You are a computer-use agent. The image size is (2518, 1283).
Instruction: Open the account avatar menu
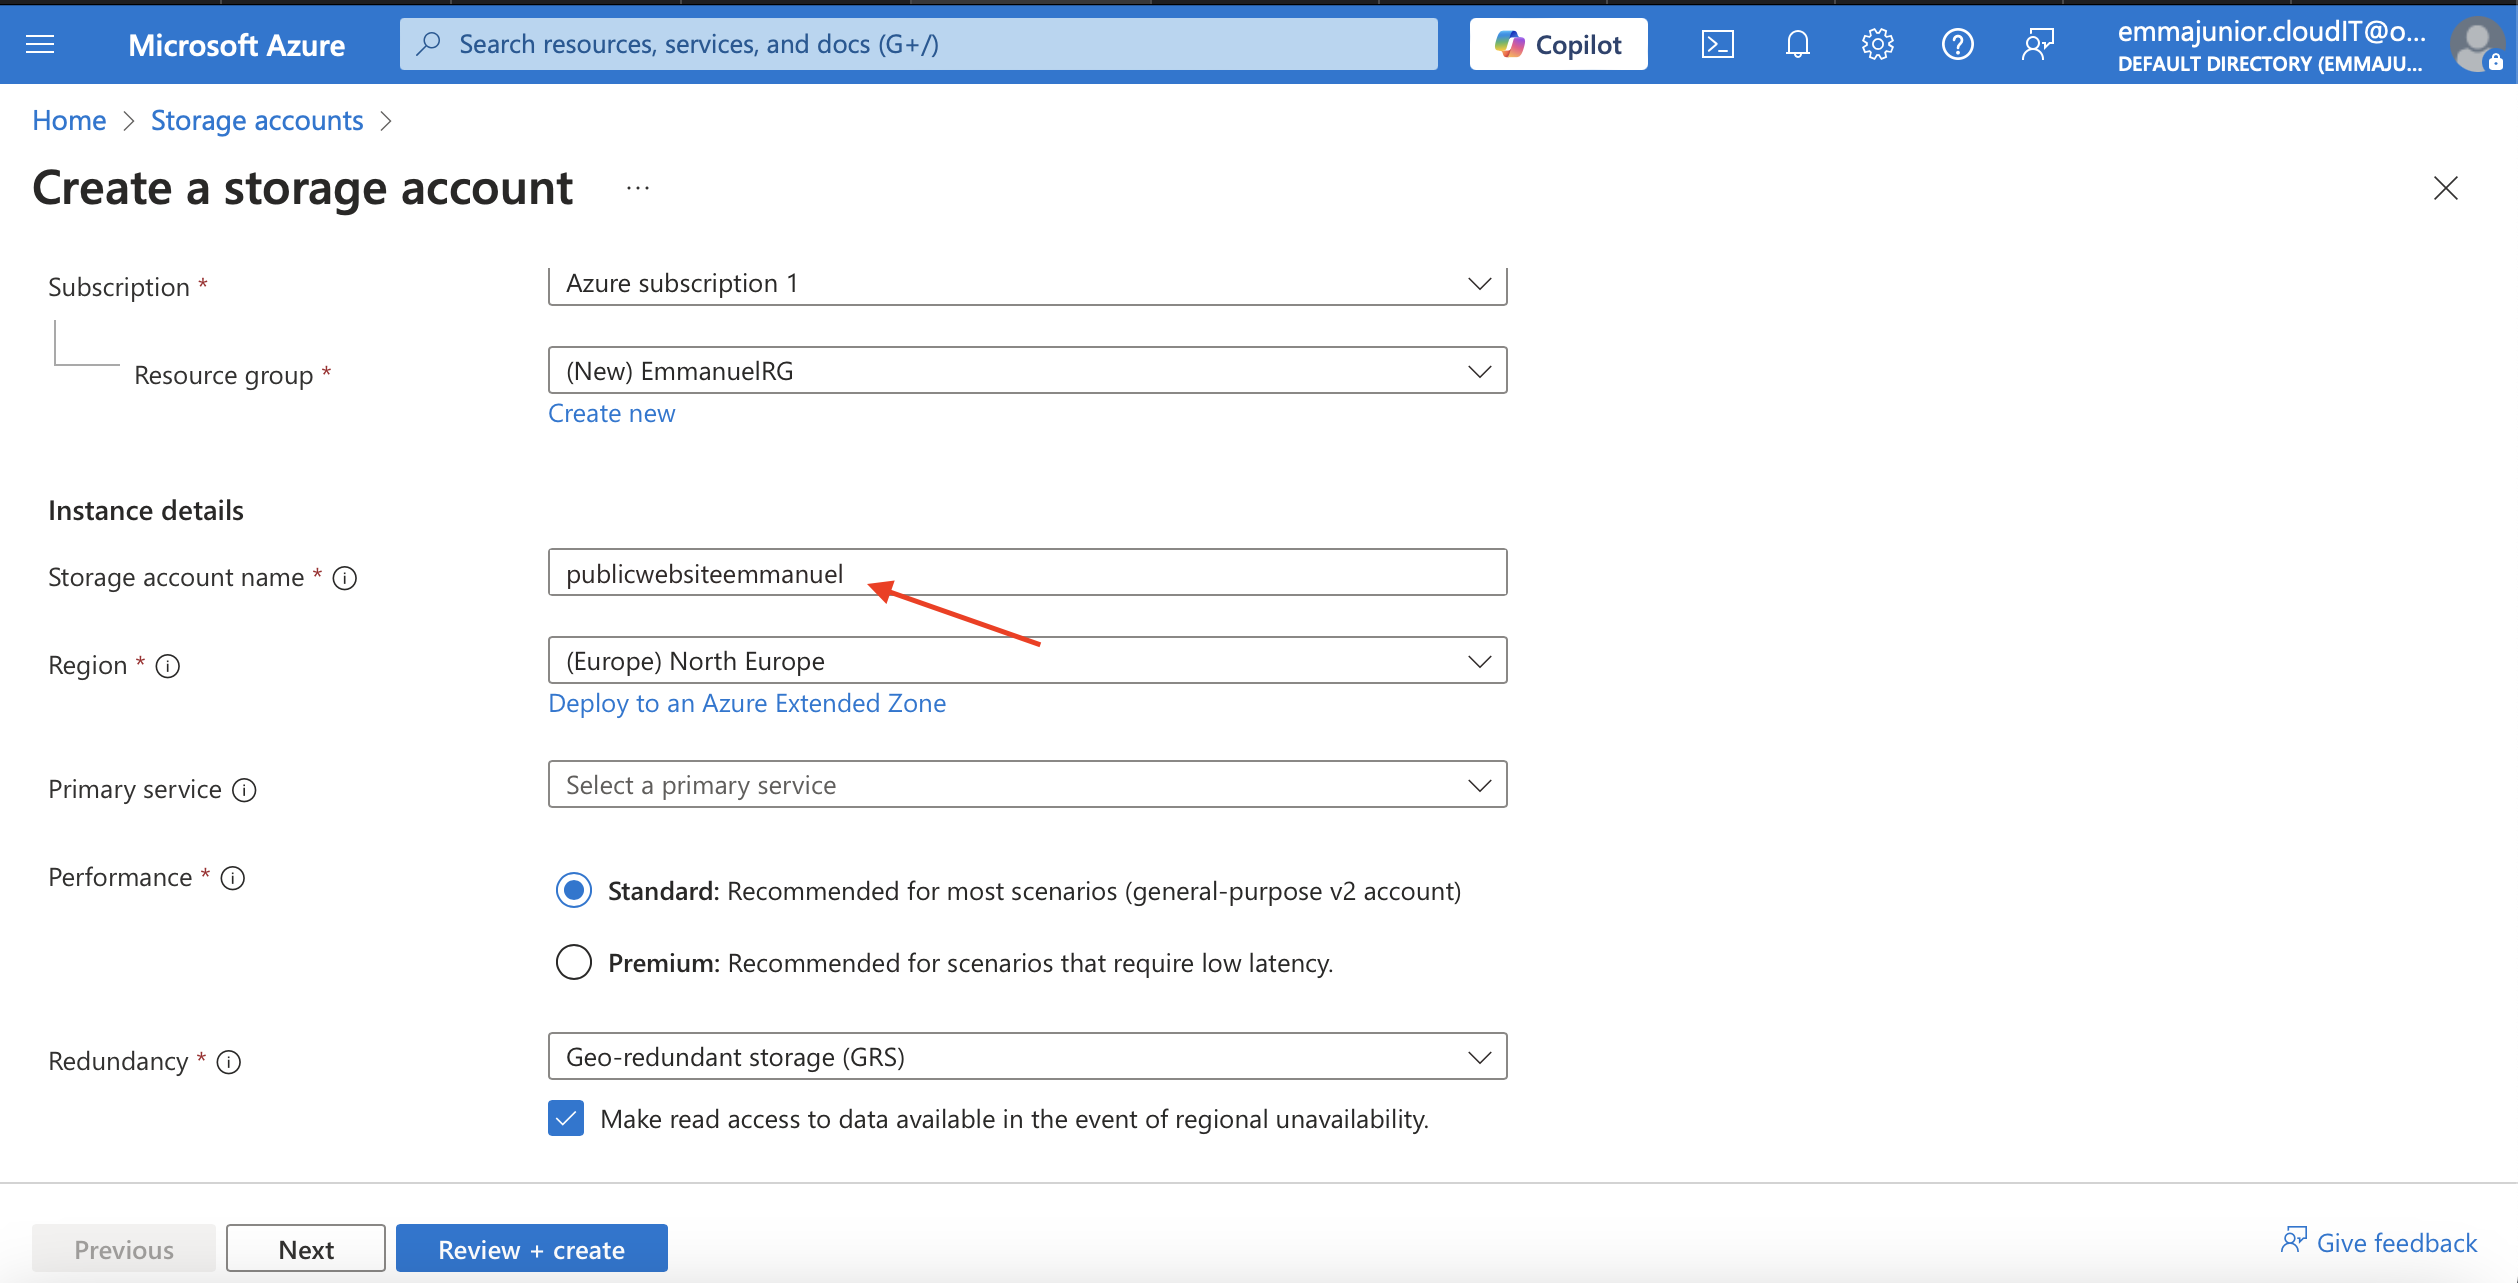click(x=2478, y=45)
